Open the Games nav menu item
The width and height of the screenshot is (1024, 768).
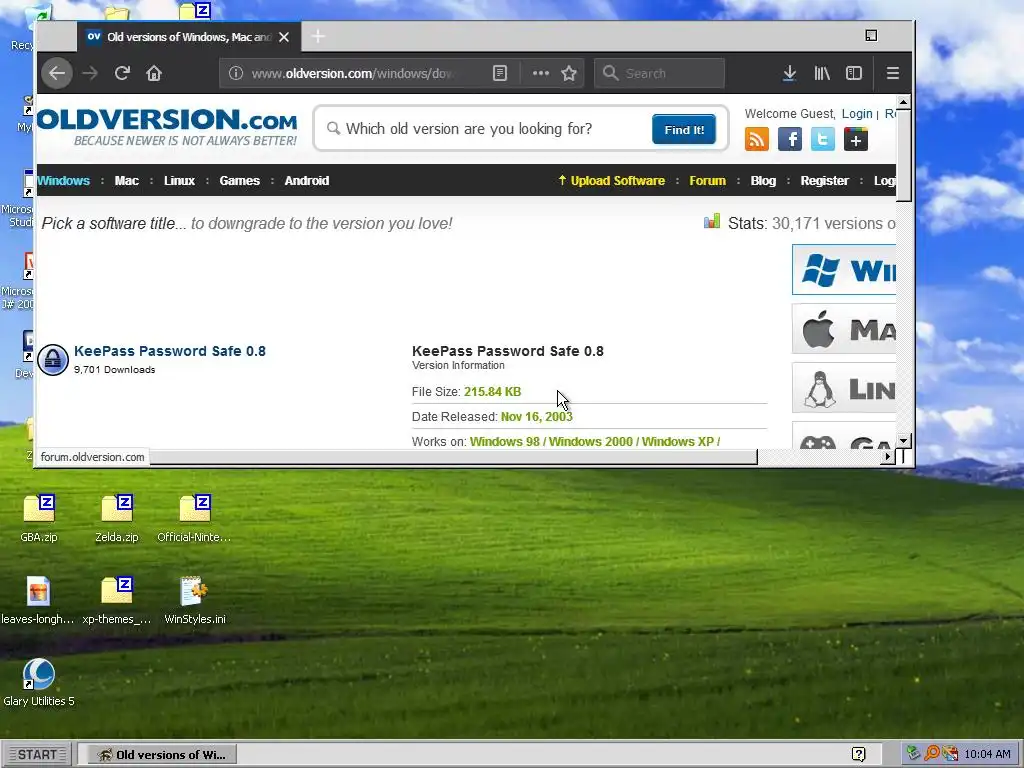(x=240, y=181)
